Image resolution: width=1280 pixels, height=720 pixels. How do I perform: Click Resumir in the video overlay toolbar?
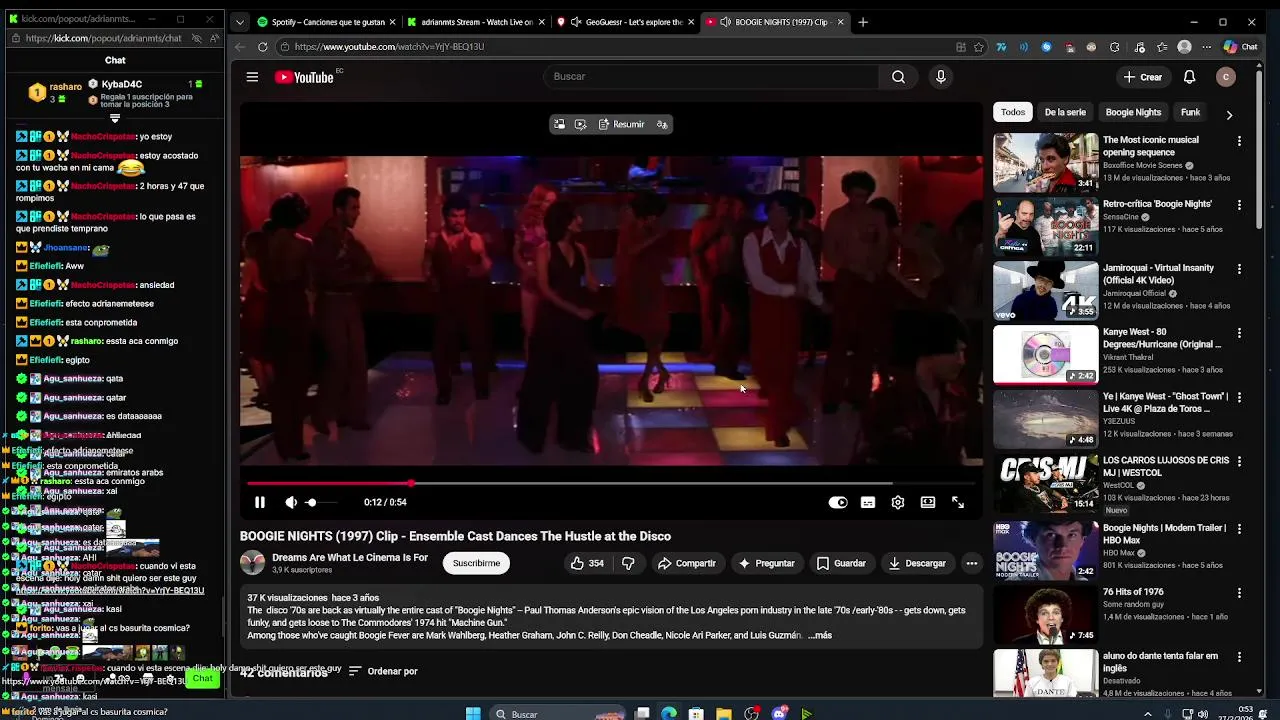(x=621, y=124)
